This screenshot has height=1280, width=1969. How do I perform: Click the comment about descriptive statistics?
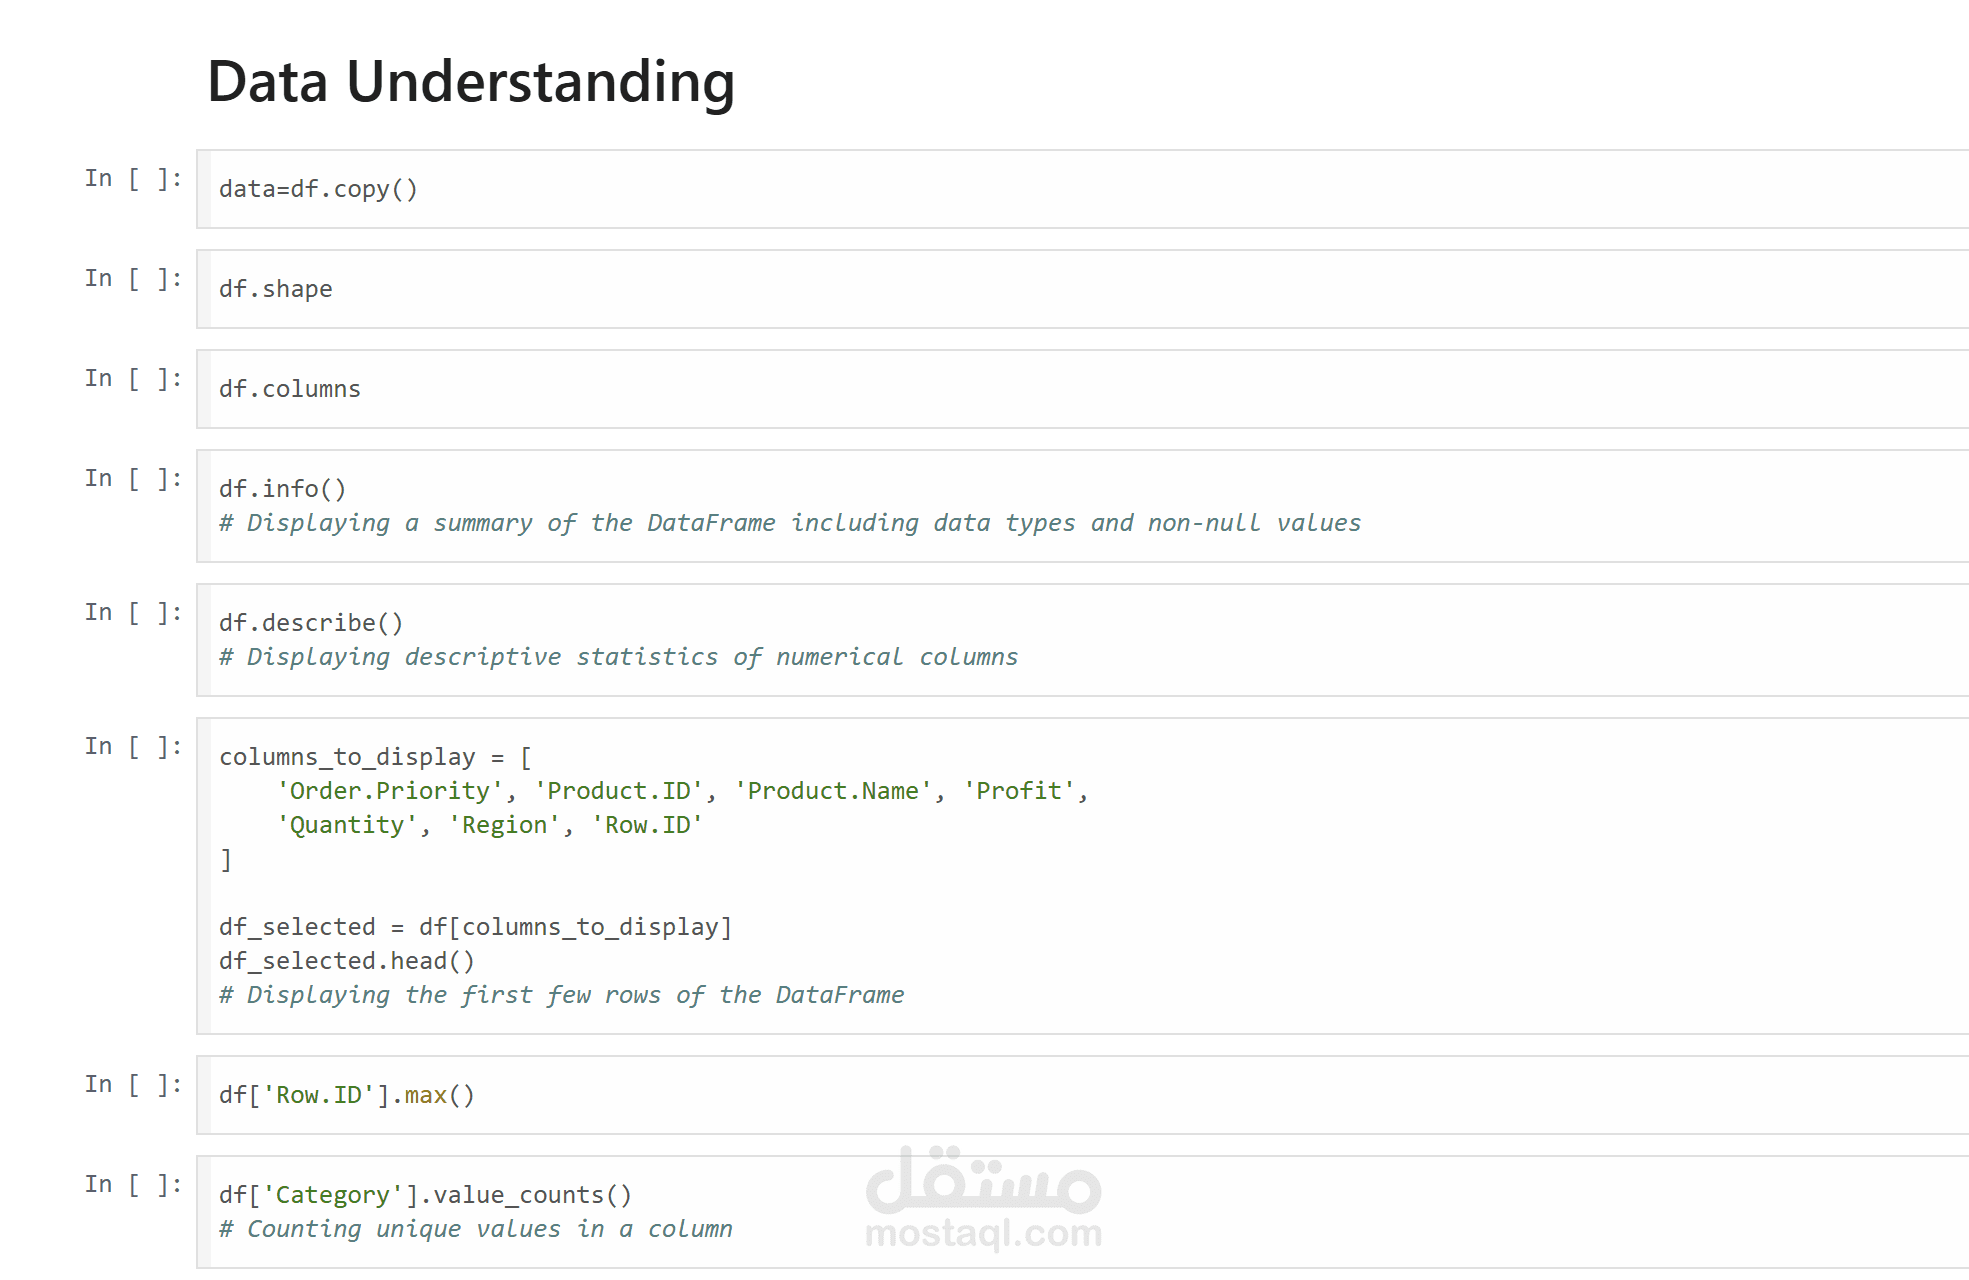tap(618, 657)
